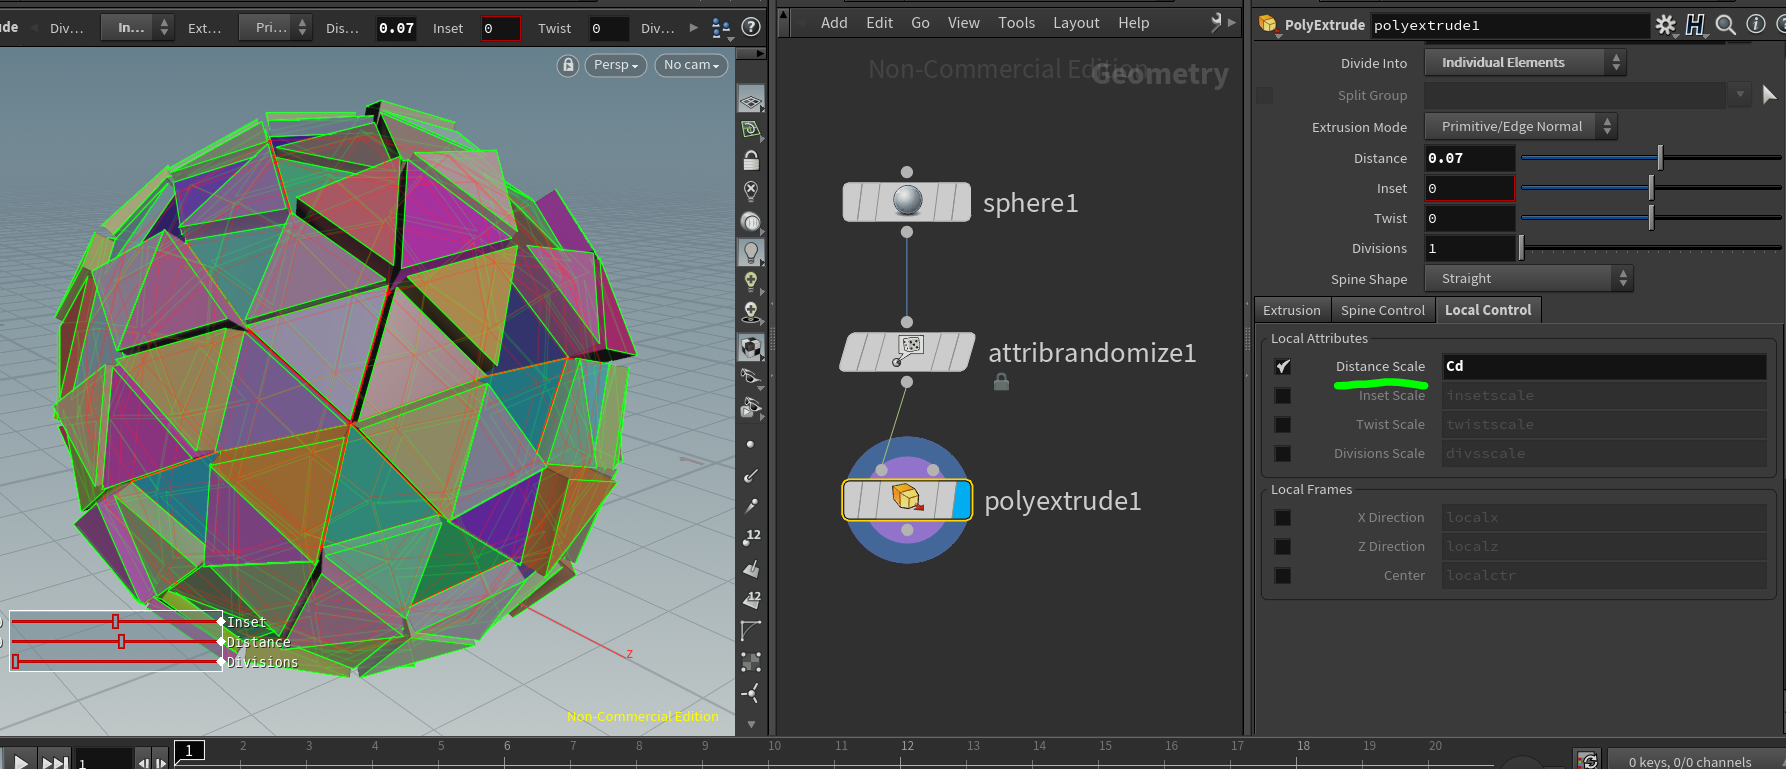Click the Distance Scale Cd input field

pos(1604,367)
